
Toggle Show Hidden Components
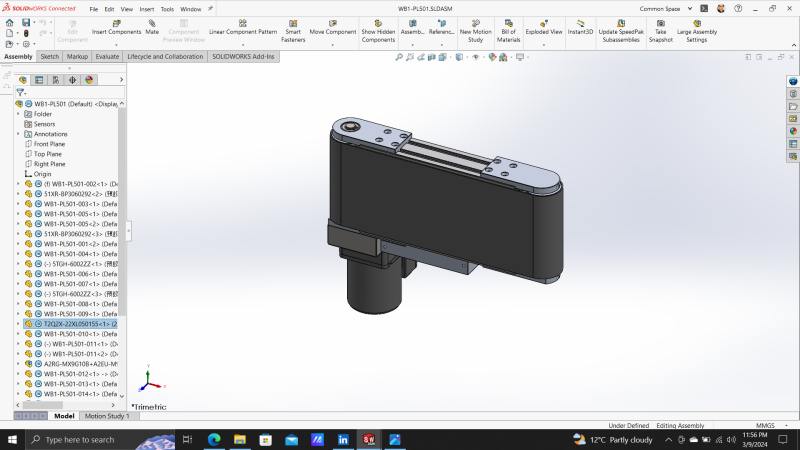click(x=378, y=23)
